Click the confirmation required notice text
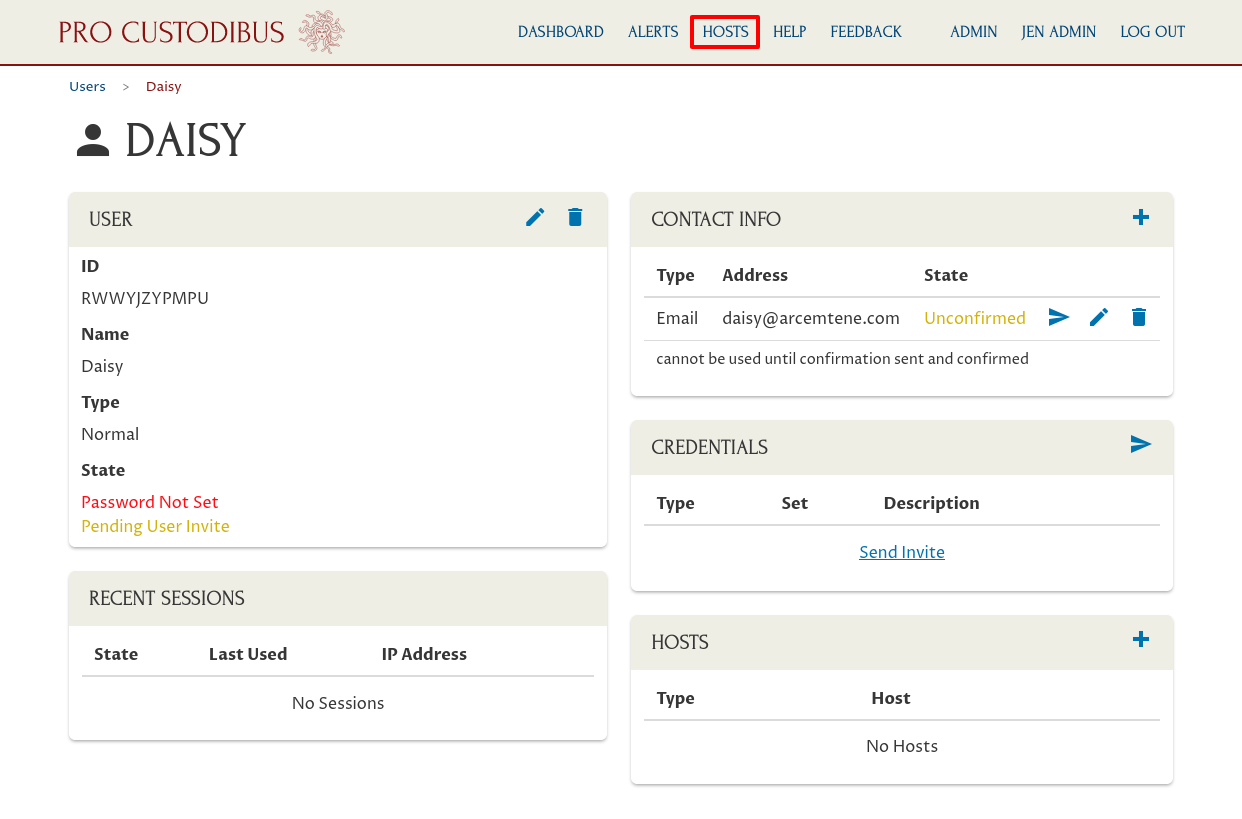Viewport: 1242px width, 819px height. coord(842,358)
